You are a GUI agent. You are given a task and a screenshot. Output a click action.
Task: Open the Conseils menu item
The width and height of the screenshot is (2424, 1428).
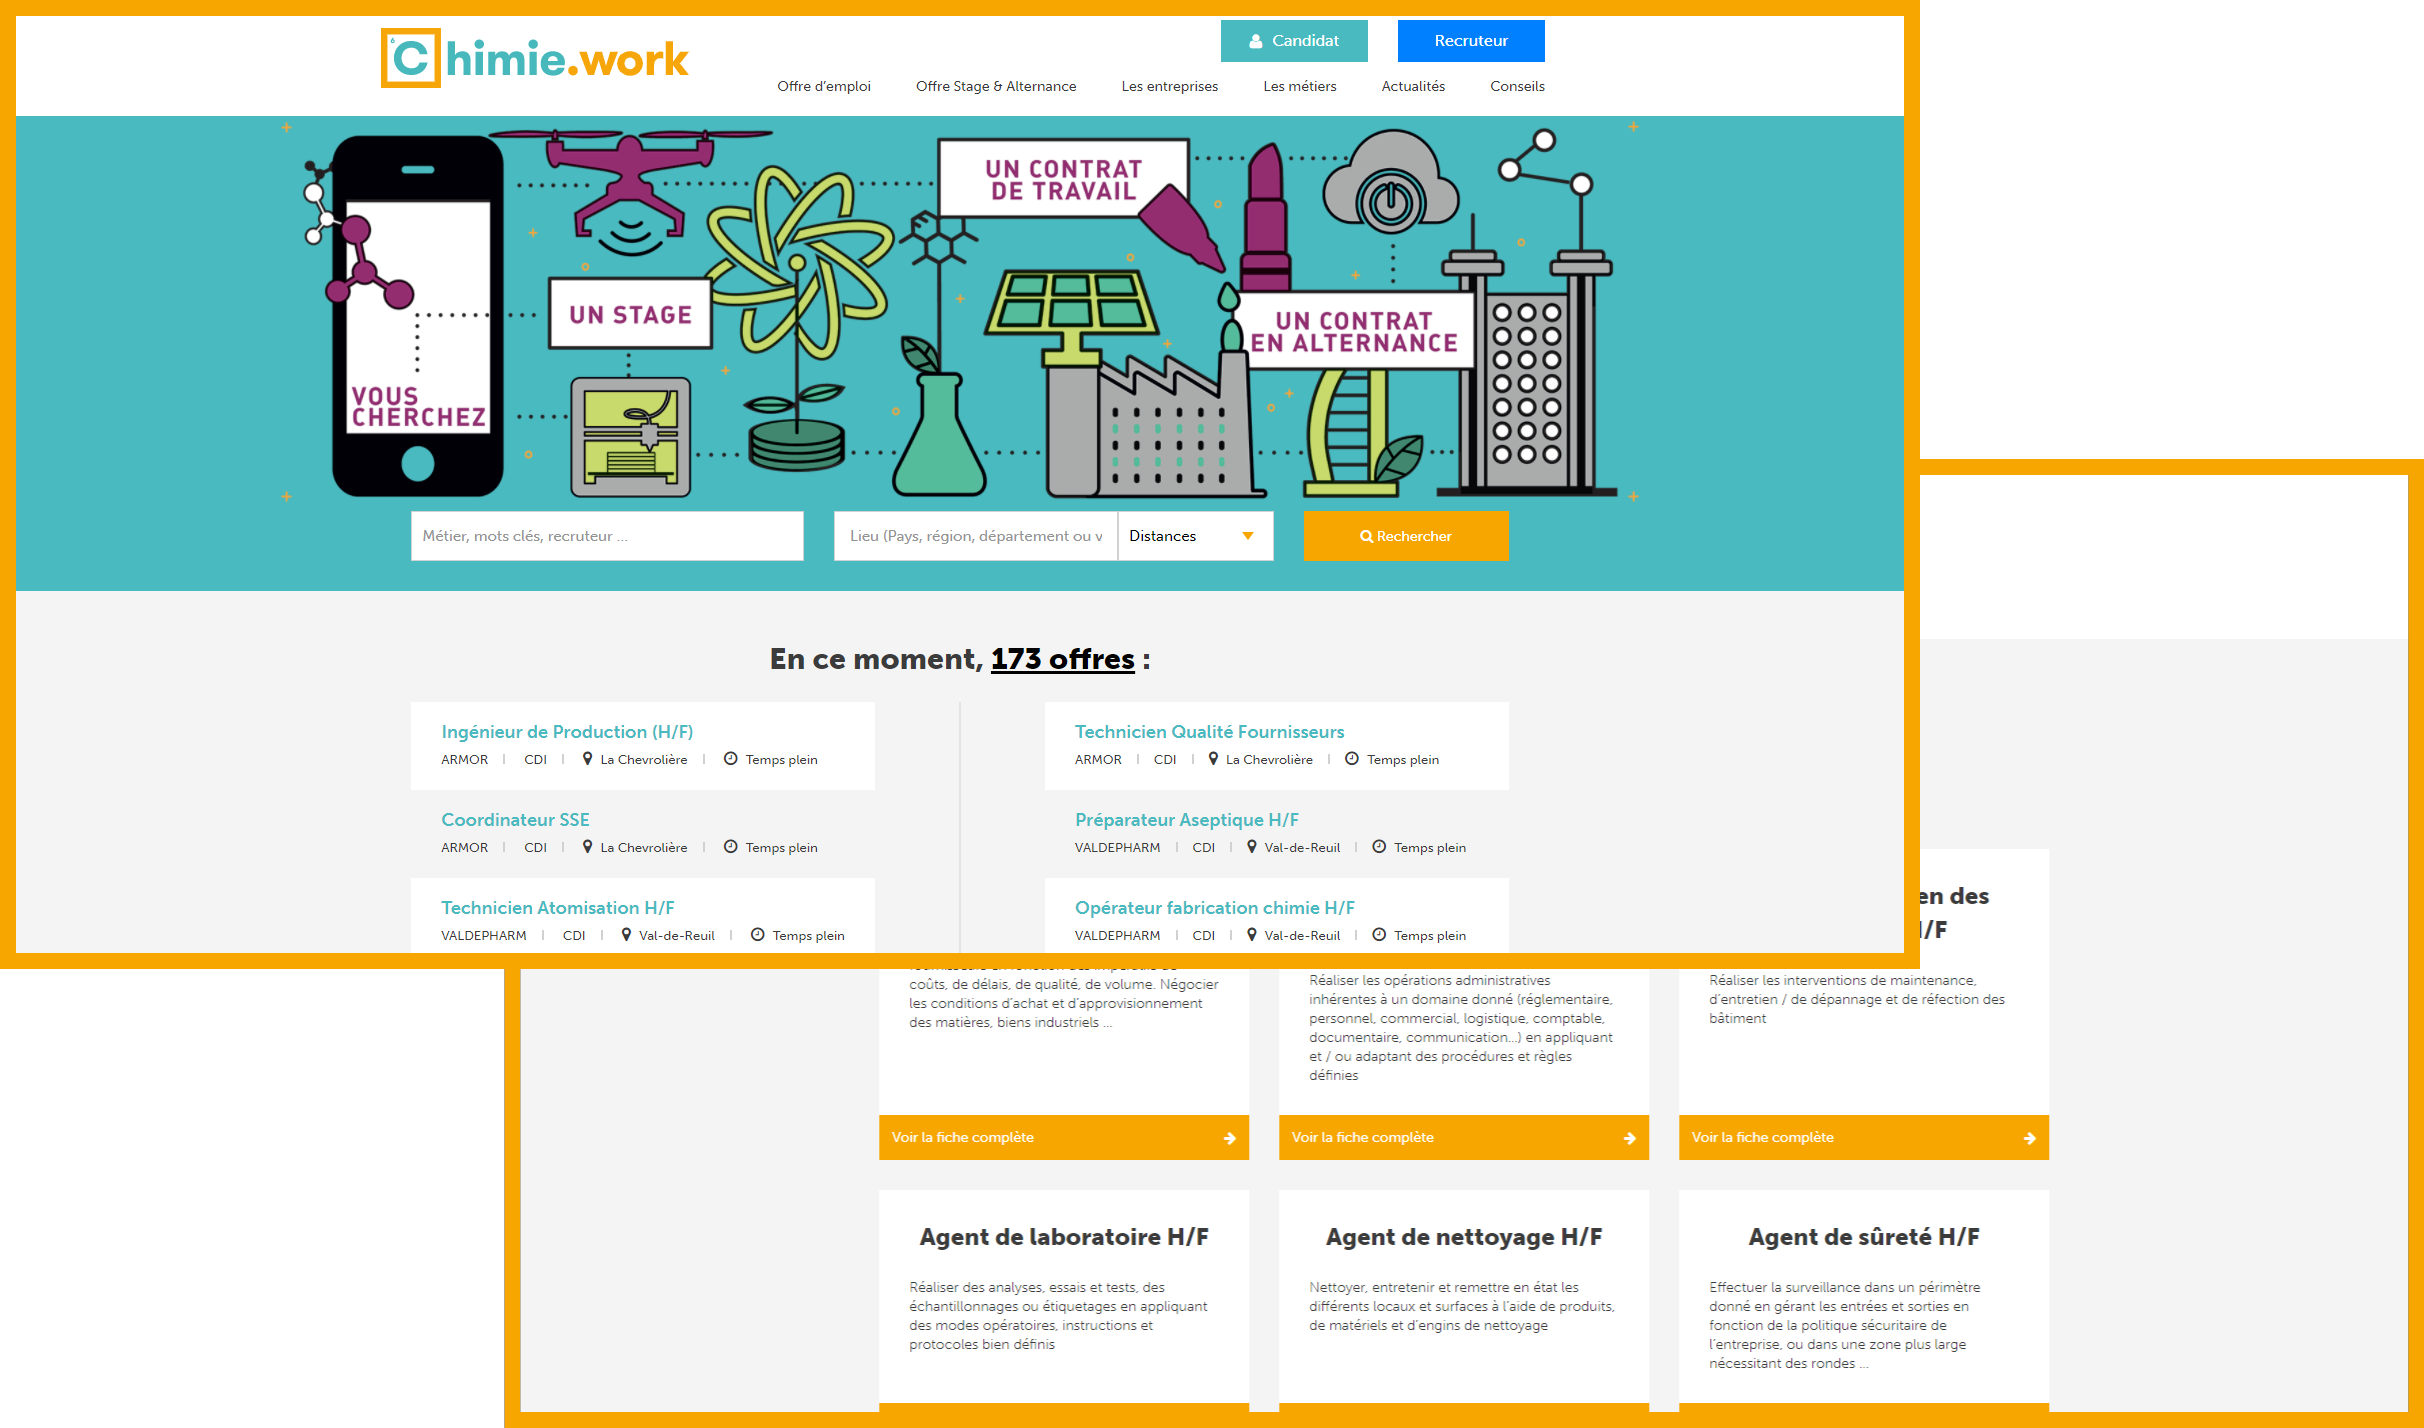pos(1517,86)
